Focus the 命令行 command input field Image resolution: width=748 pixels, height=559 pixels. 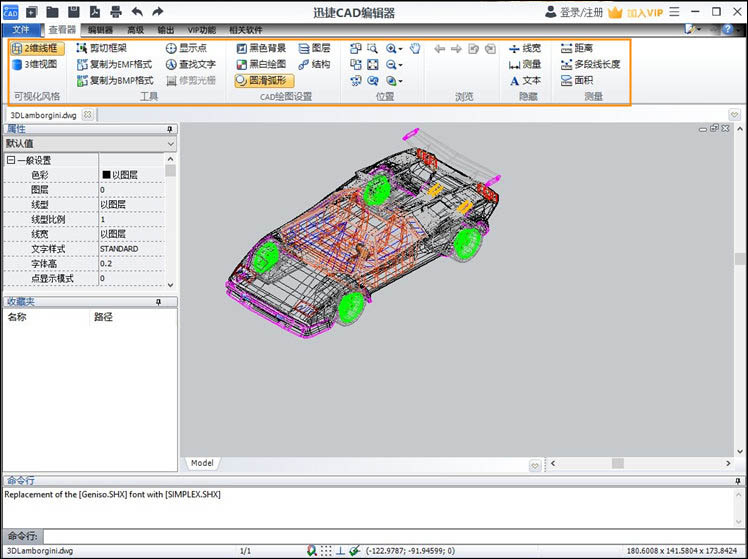pos(394,536)
